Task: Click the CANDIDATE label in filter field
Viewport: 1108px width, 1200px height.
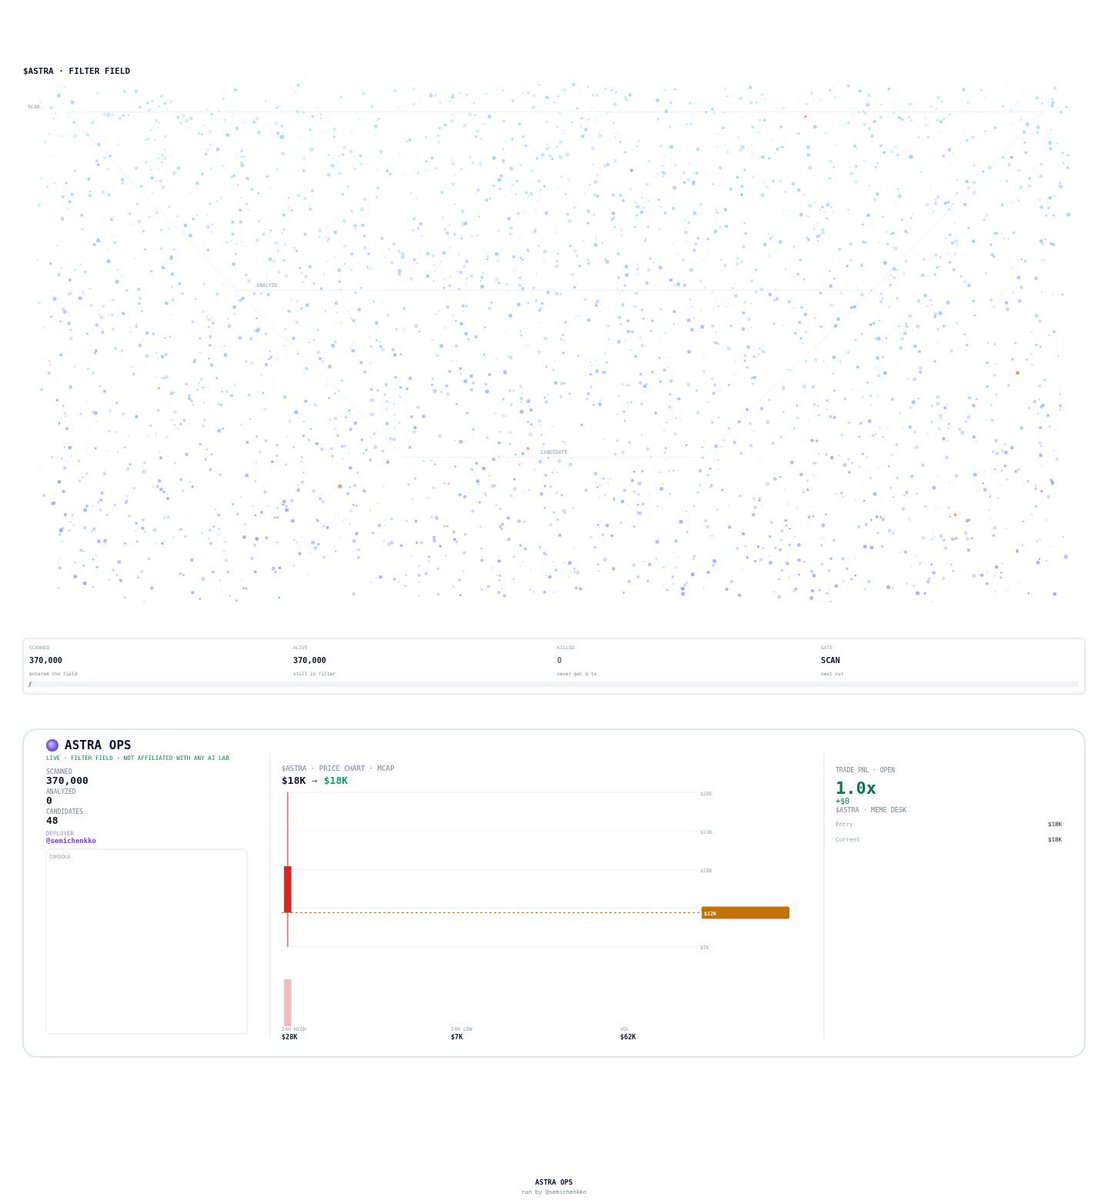Action: pos(554,452)
